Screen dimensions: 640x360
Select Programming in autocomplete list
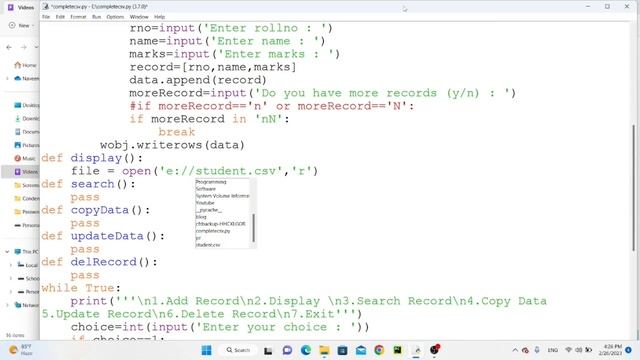(211, 182)
